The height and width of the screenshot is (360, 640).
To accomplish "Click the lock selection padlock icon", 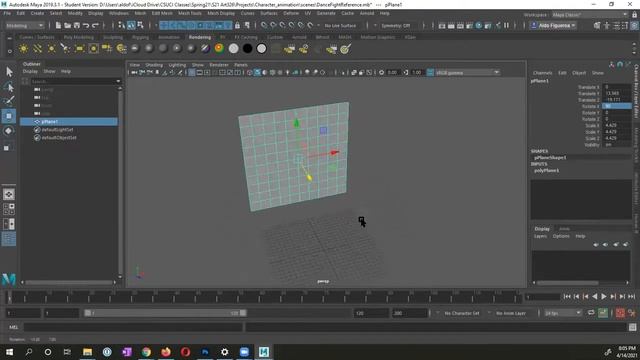I will coord(237,25).
